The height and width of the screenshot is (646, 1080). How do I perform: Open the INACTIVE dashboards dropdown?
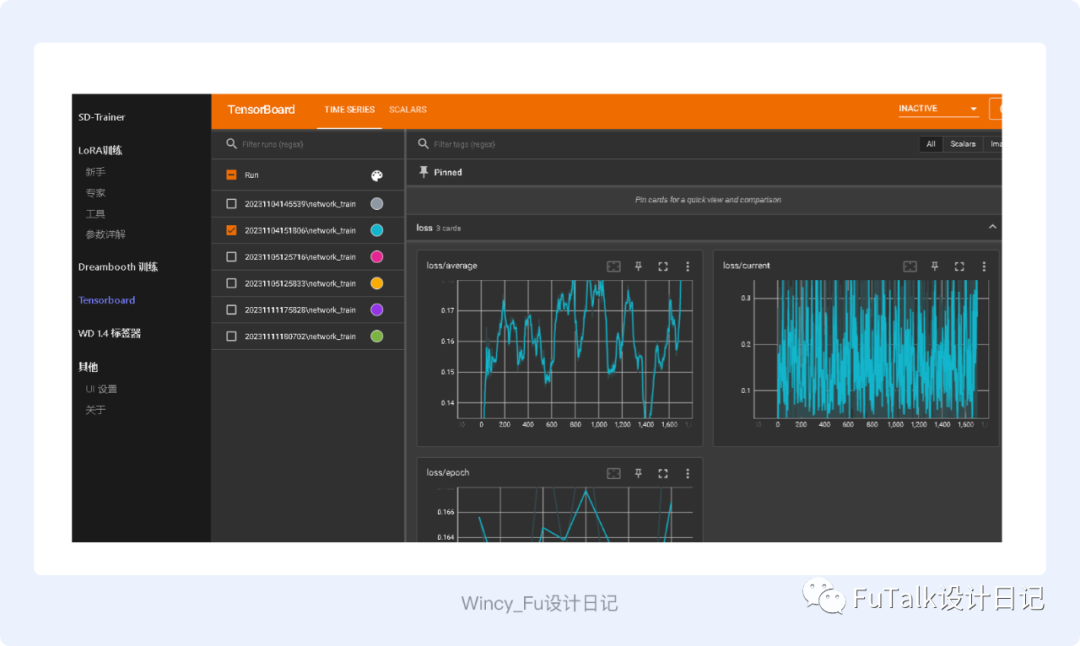[938, 109]
